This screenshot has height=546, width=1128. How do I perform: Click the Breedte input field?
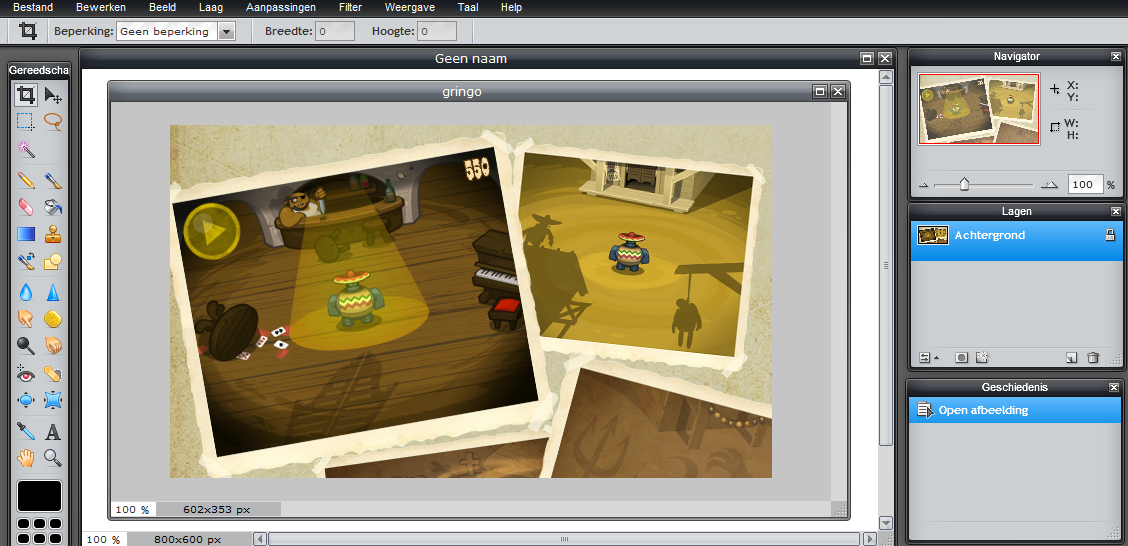335,31
